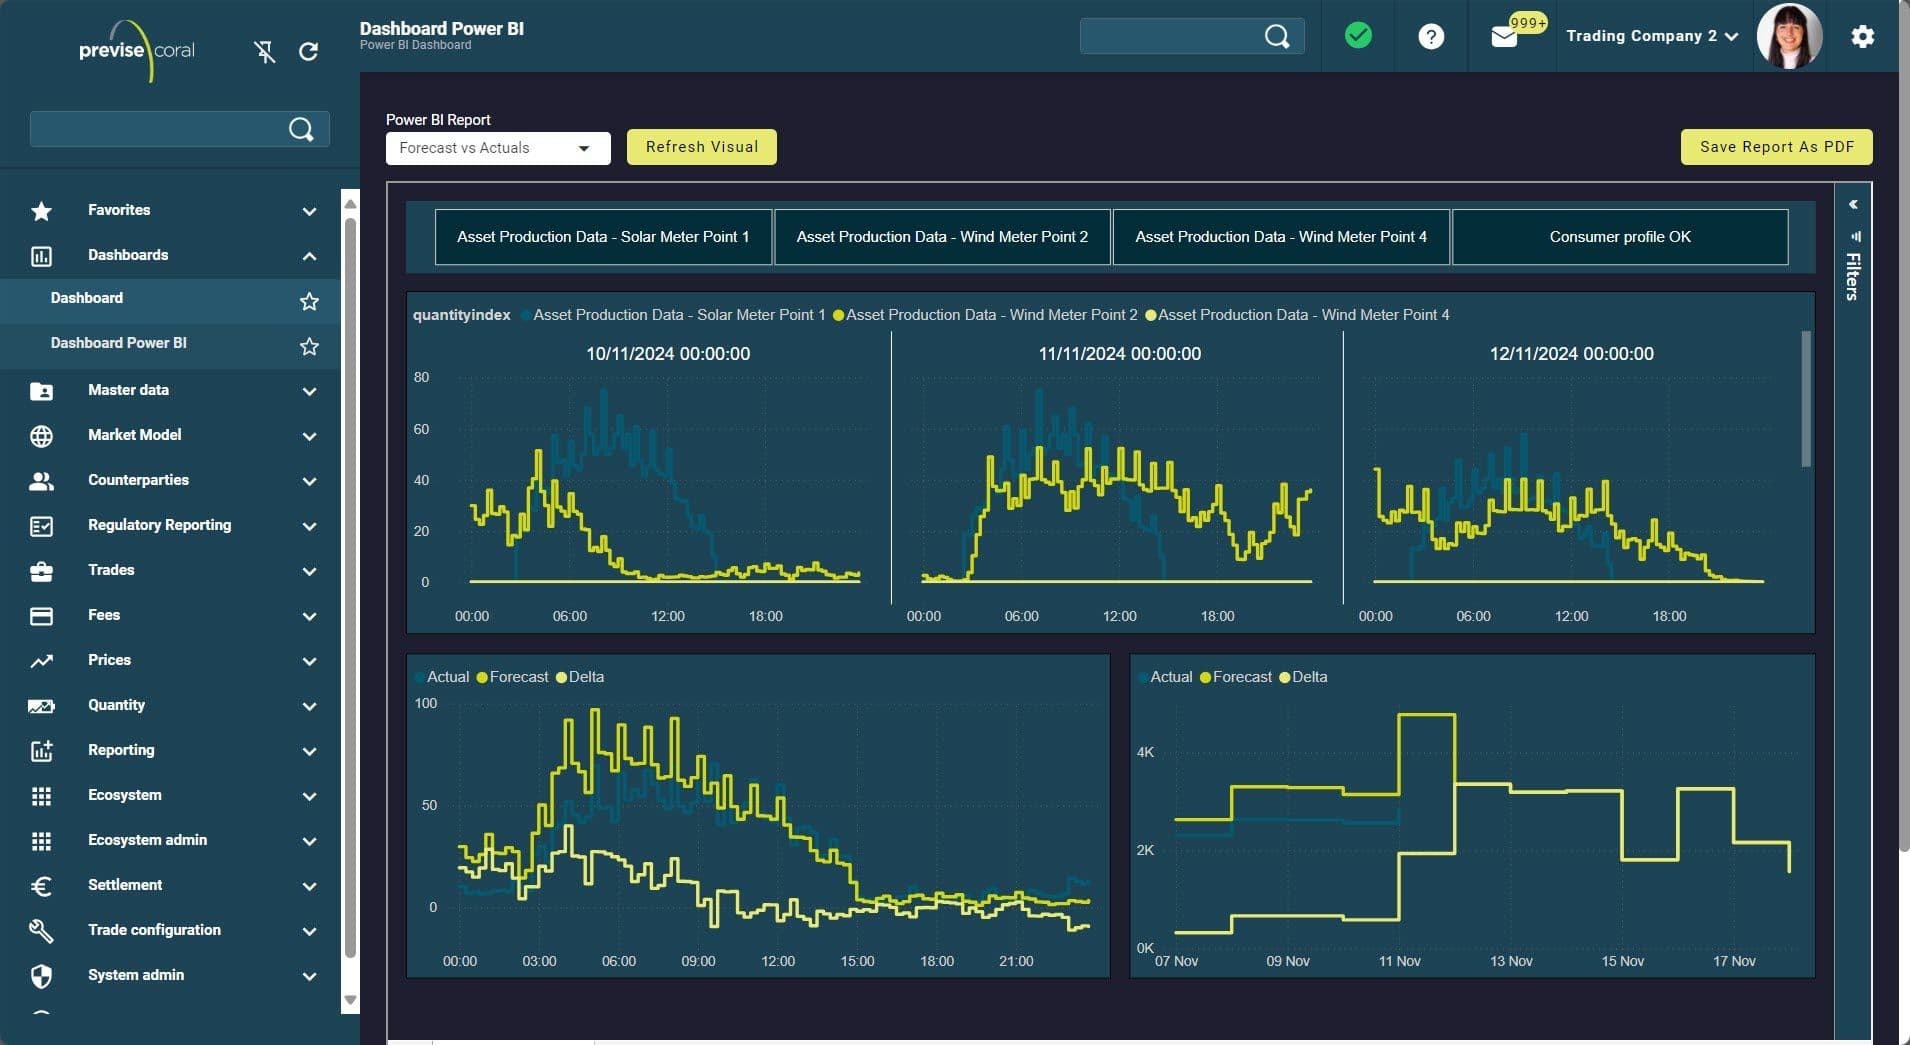
Task: Click the sidebar search input field
Action: pyautogui.click(x=160, y=129)
